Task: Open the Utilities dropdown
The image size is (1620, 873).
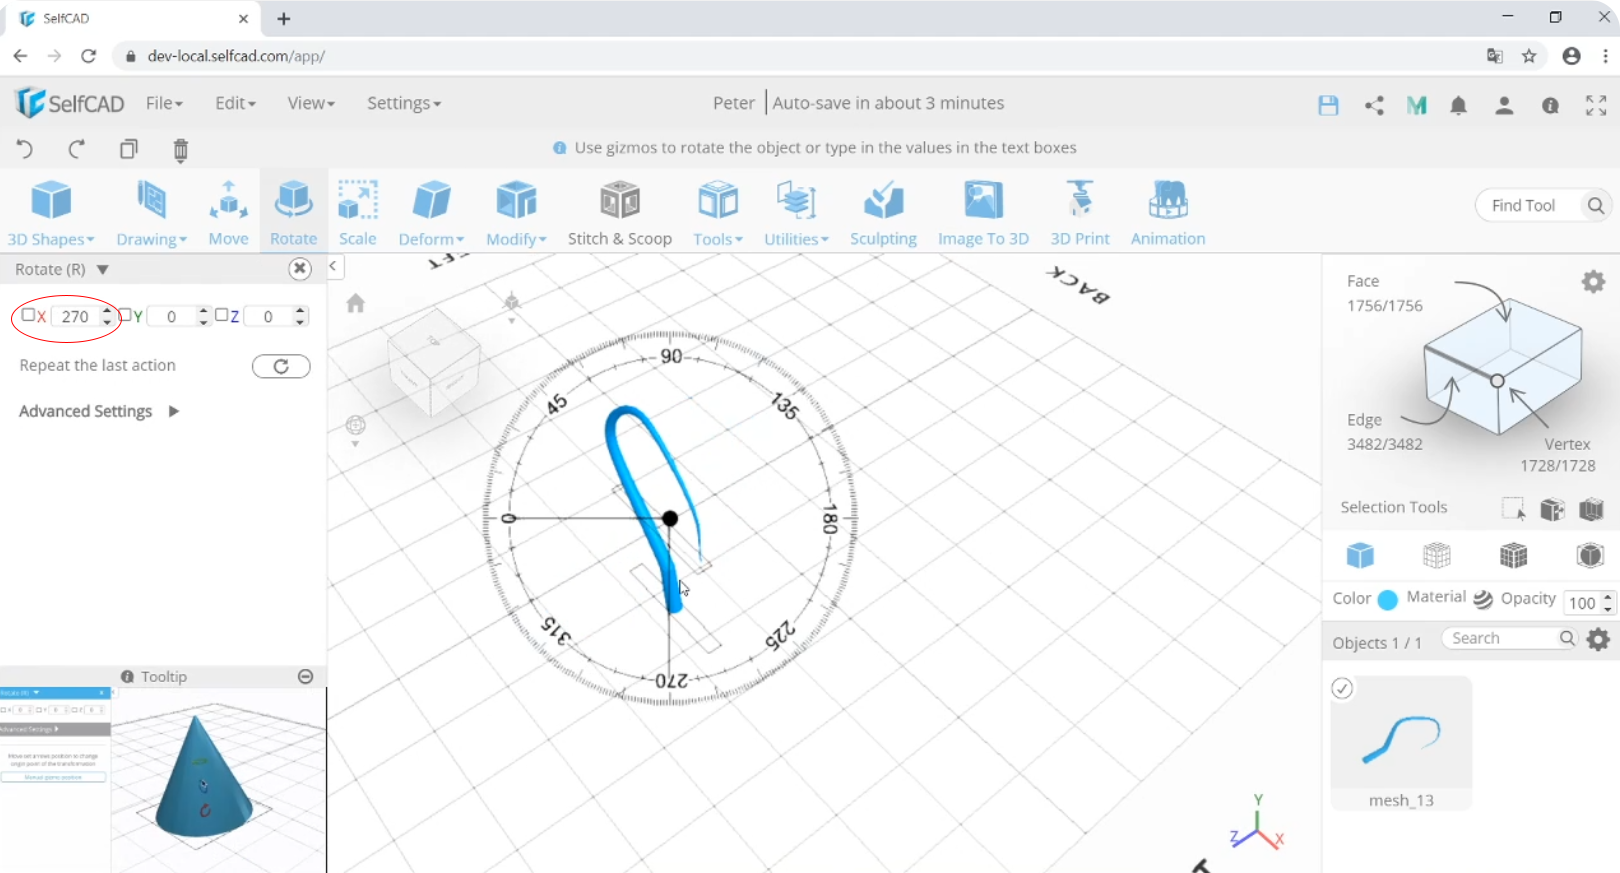Action: click(x=796, y=212)
